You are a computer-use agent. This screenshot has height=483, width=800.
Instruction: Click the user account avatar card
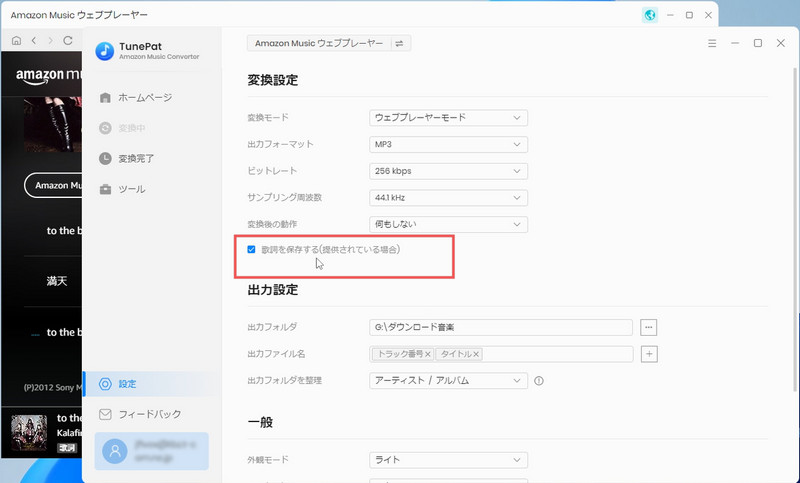(152, 451)
